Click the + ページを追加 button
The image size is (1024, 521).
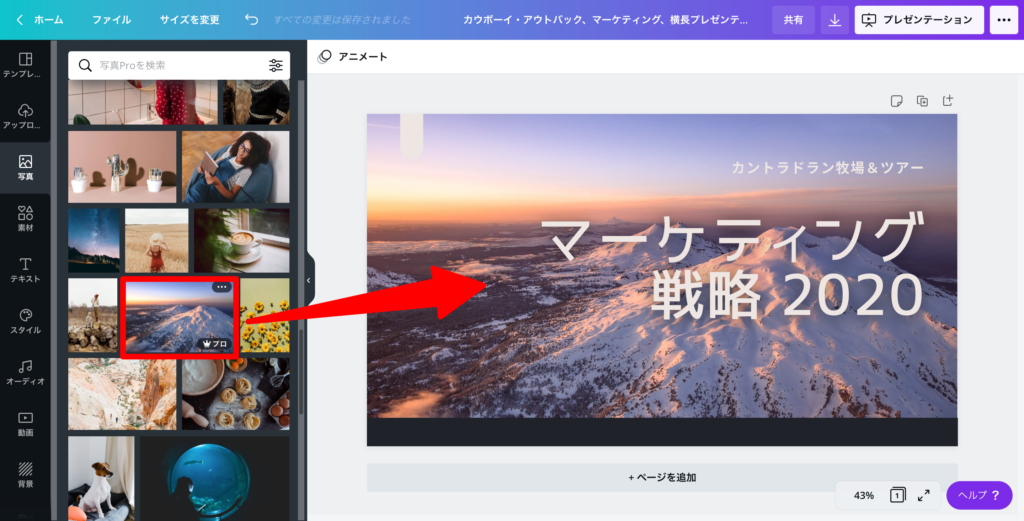(x=662, y=477)
